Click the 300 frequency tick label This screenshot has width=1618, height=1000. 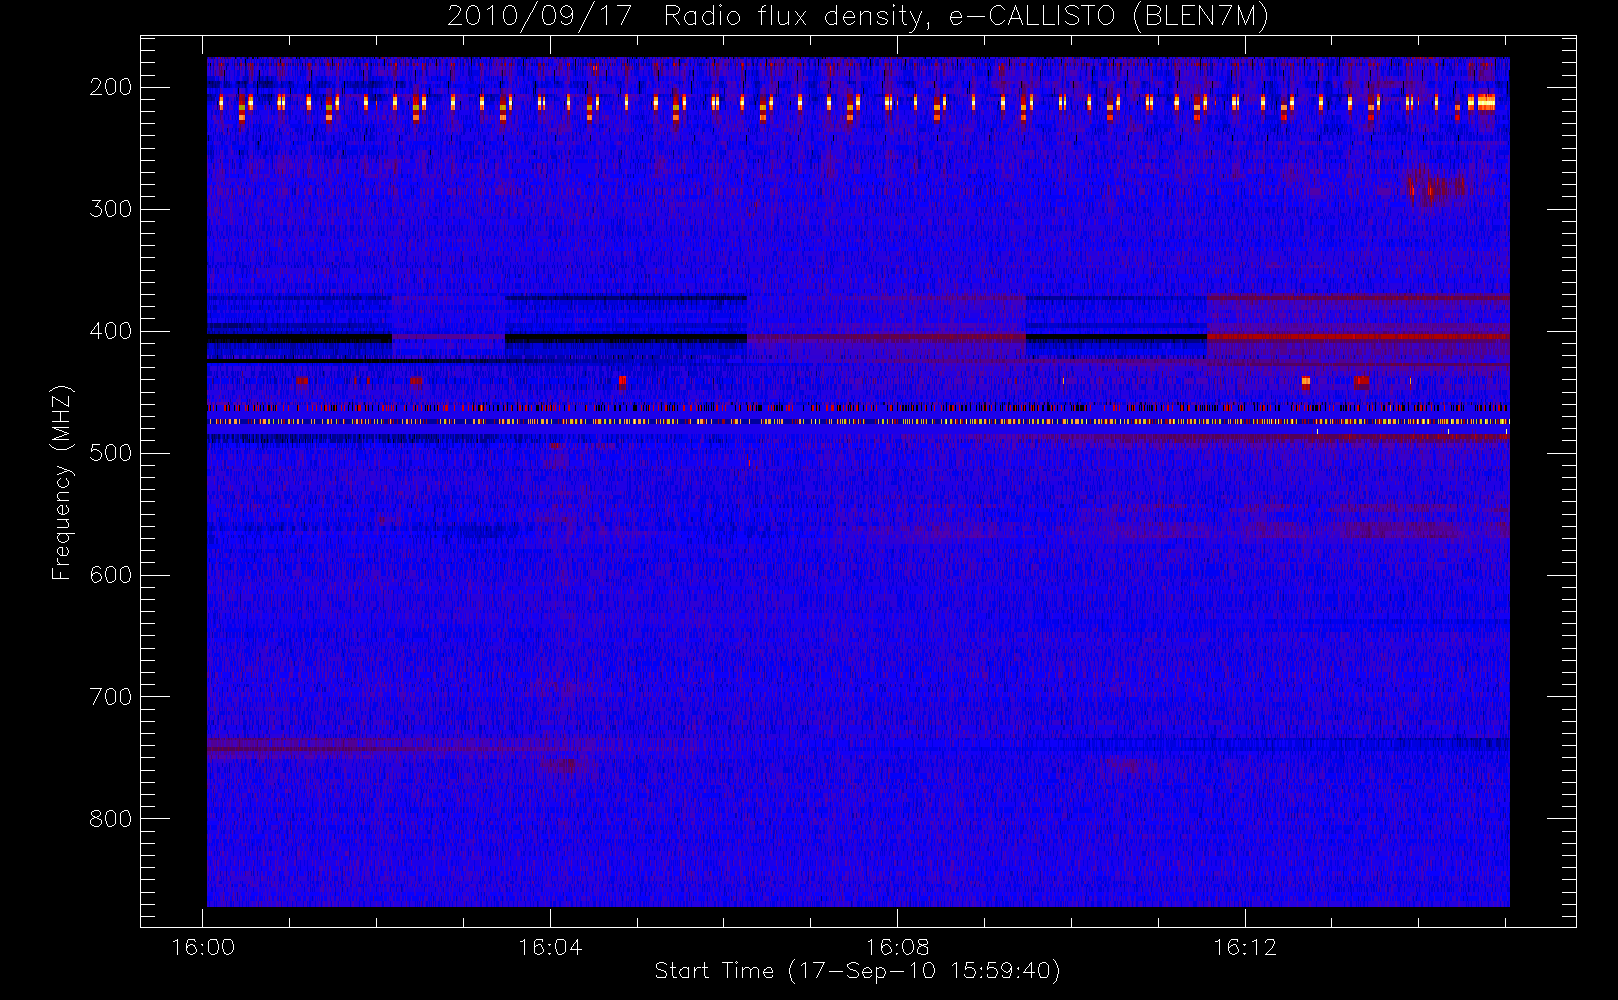(111, 209)
